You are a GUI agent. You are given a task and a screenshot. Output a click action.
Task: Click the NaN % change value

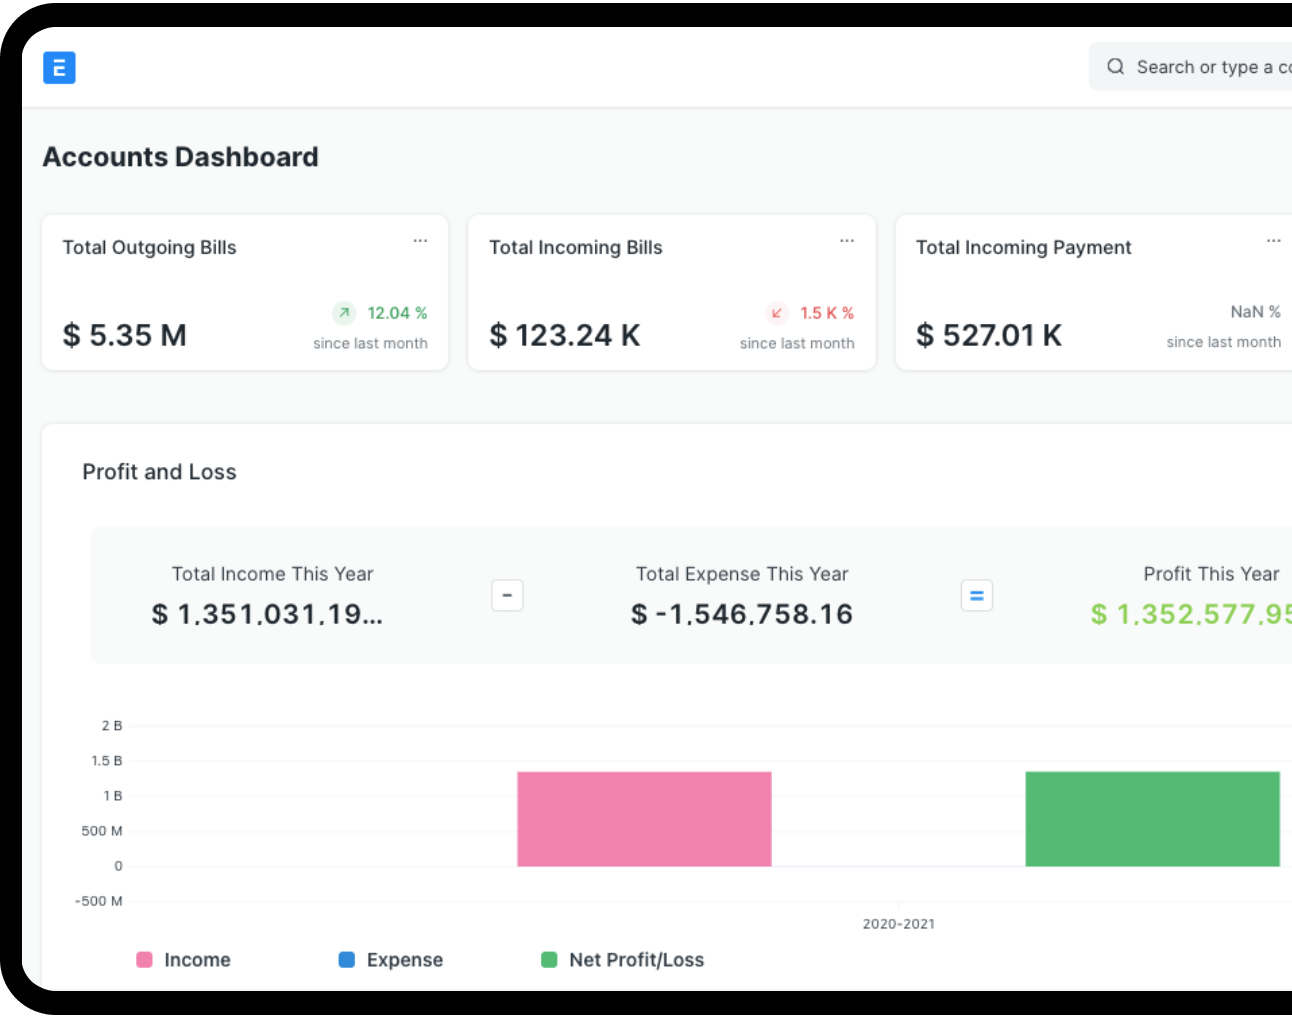pos(1256,312)
